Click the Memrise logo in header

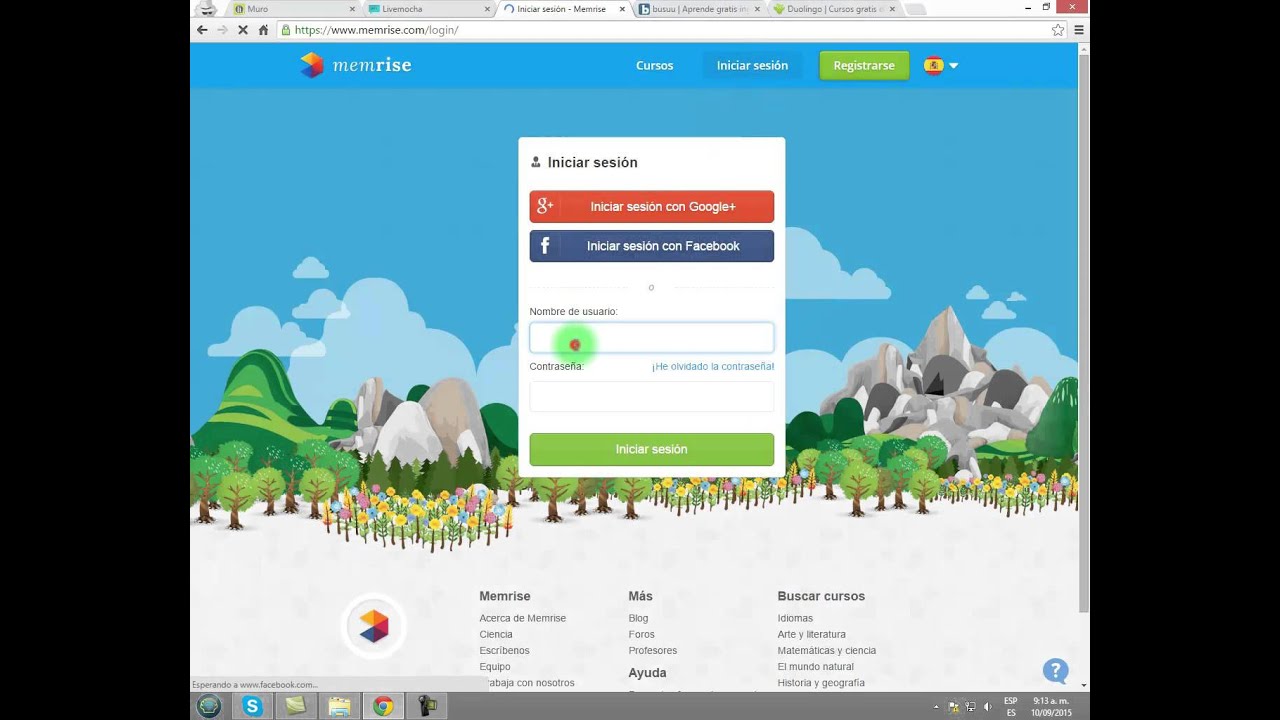(356, 65)
